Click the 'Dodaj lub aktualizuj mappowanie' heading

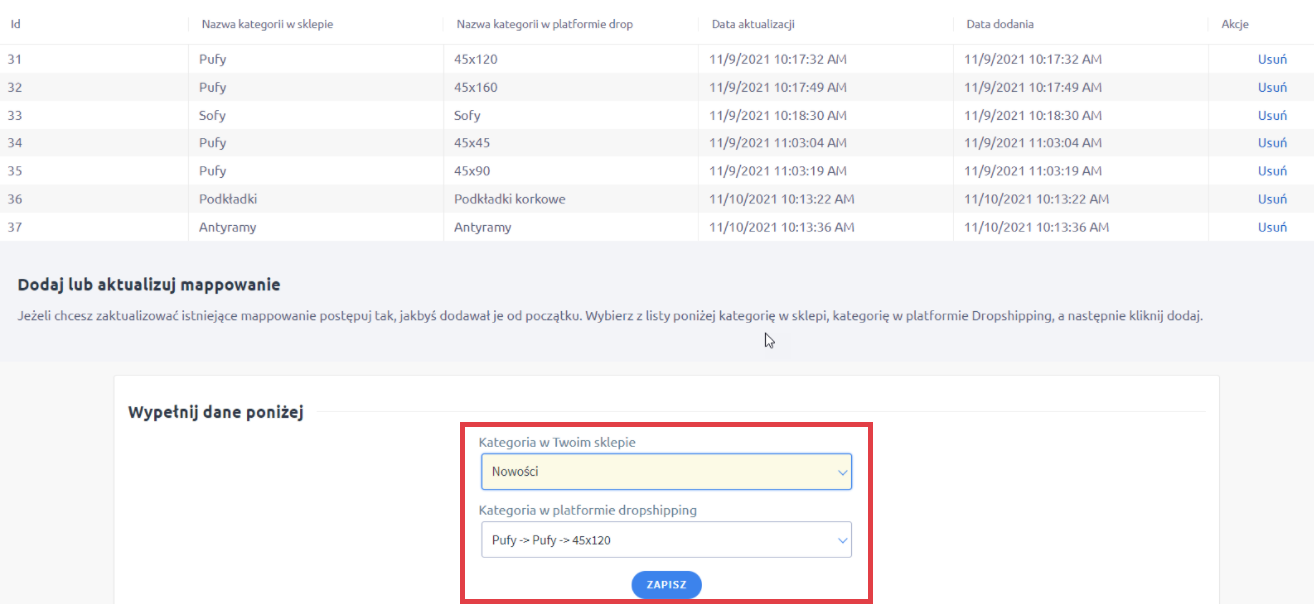tap(149, 285)
